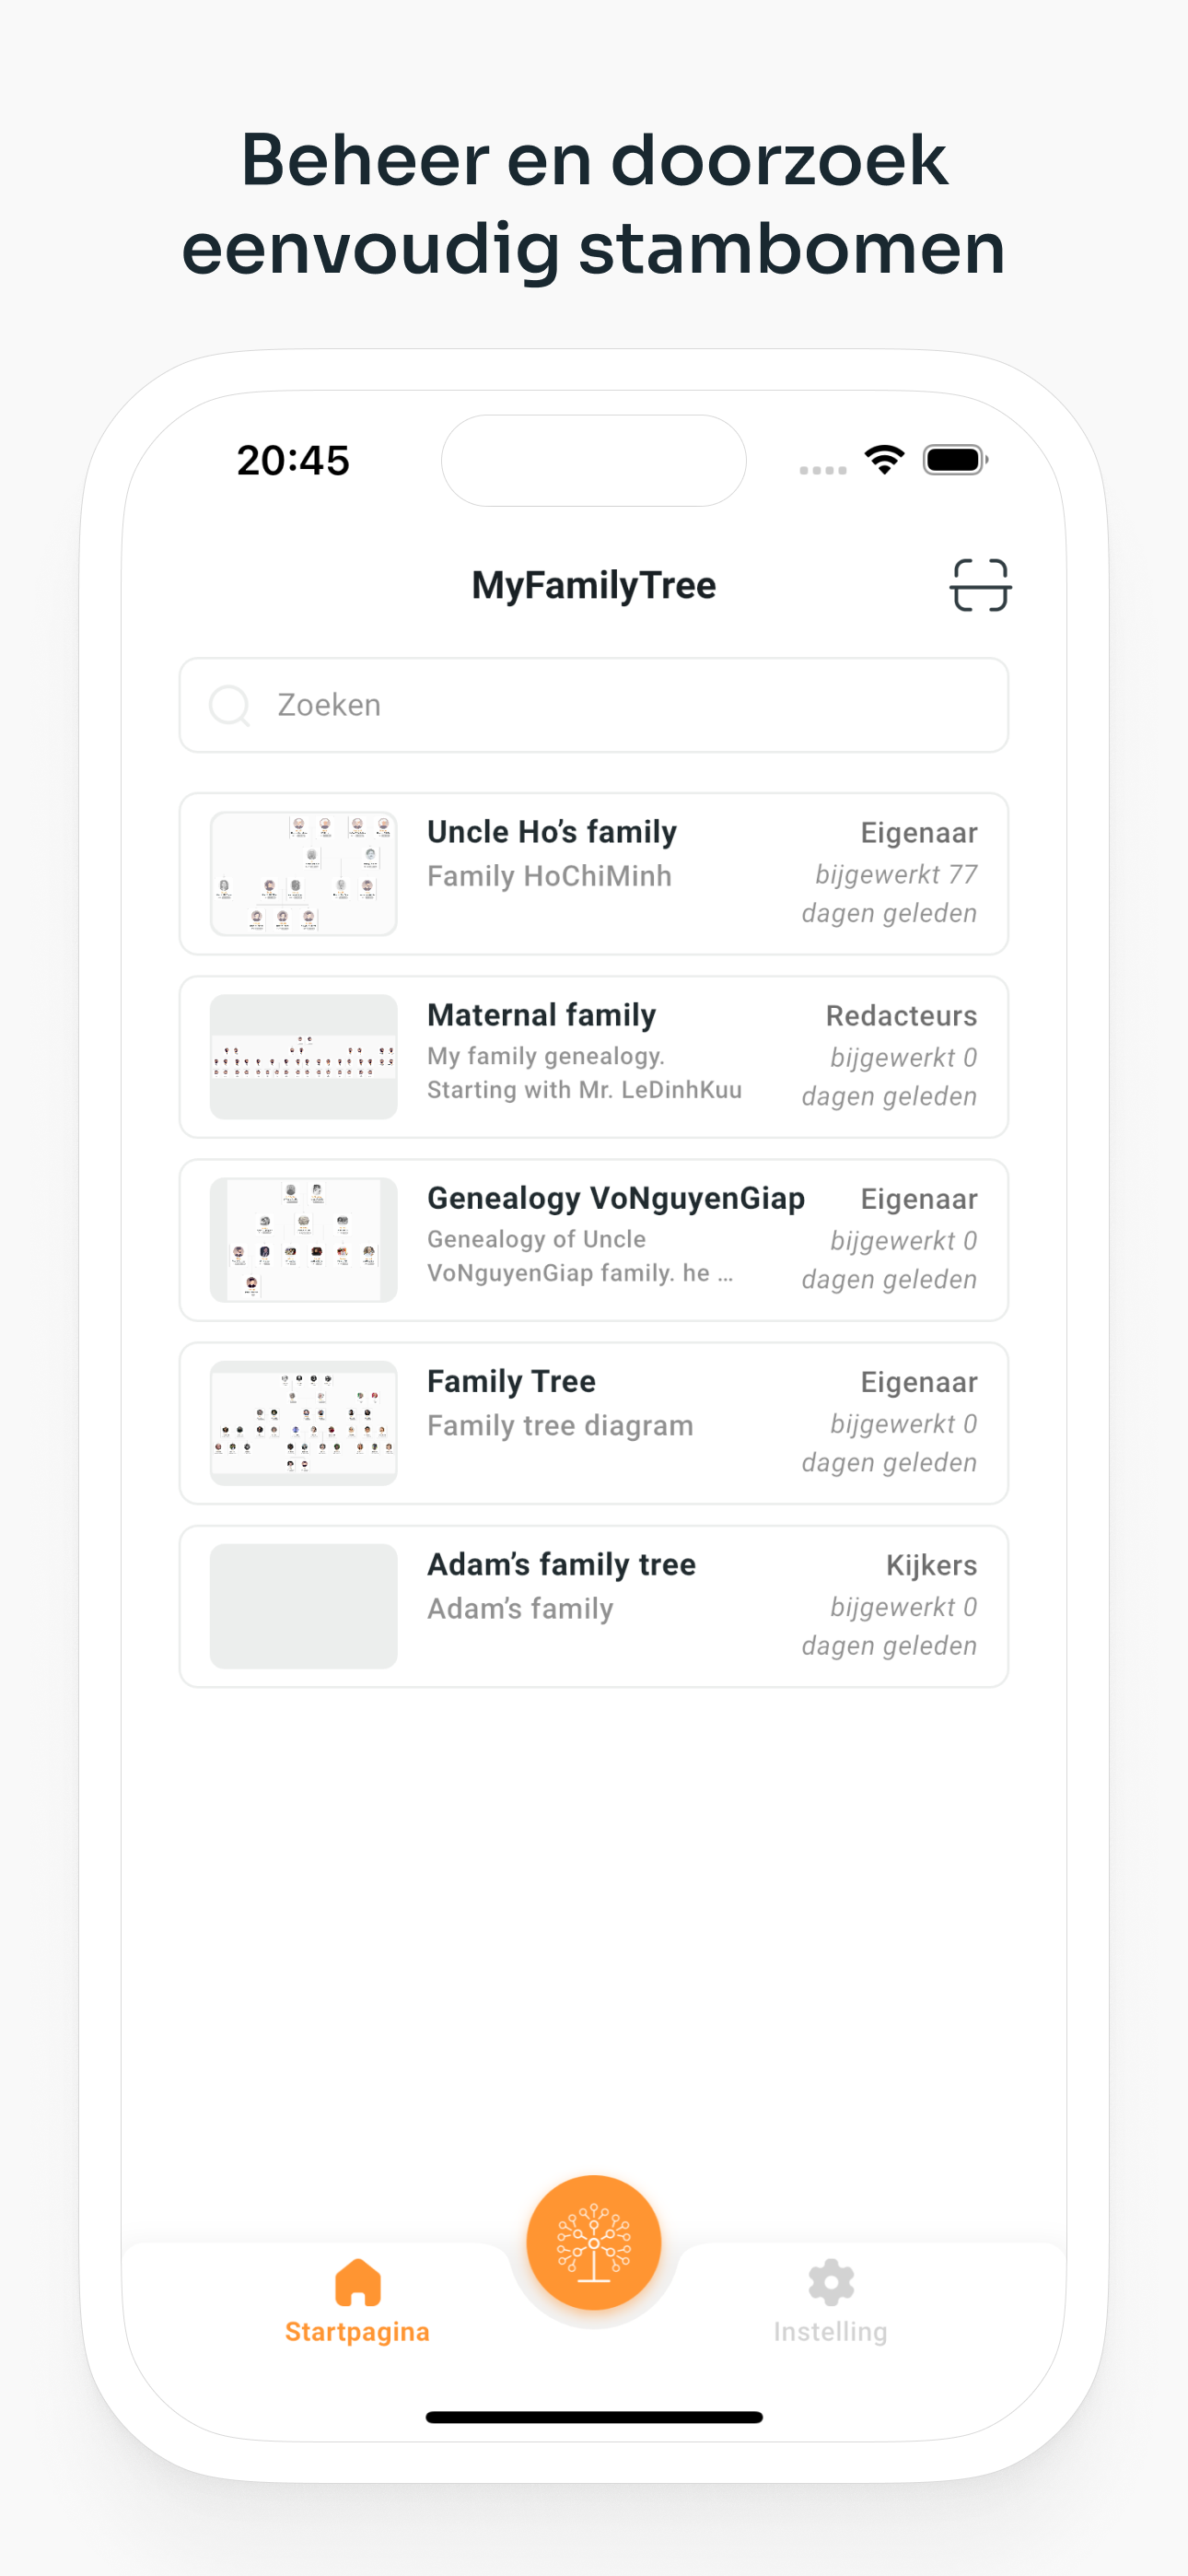Select the Maternal family title
The width and height of the screenshot is (1188, 2576).
[541, 1015]
